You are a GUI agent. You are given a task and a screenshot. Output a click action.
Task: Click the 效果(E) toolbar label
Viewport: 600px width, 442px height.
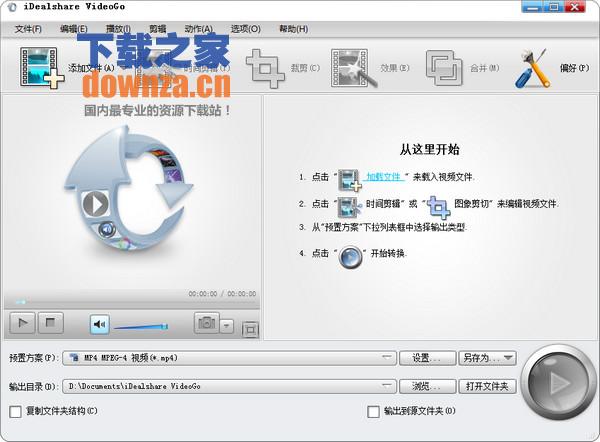tap(395, 68)
